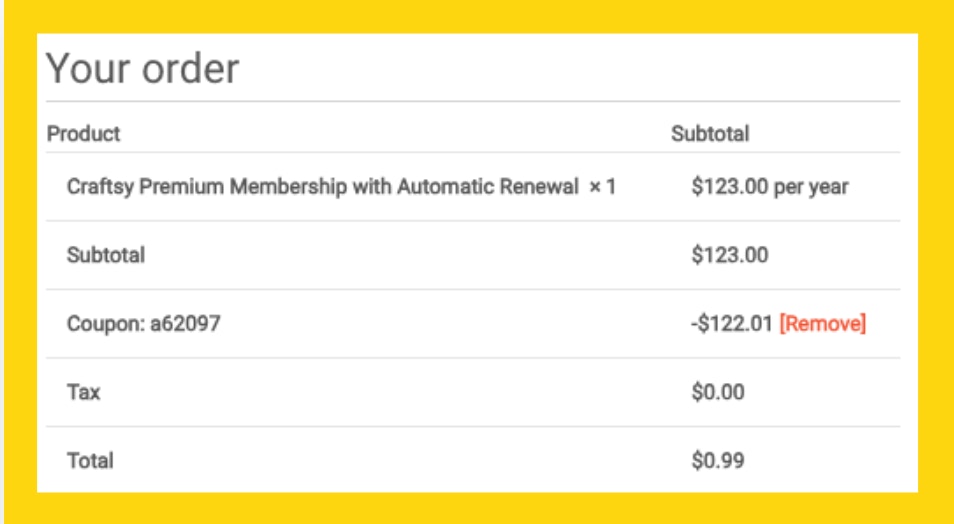The width and height of the screenshot is (954, 524).
Task: Click the Tax row label
Action: (83, 392)
